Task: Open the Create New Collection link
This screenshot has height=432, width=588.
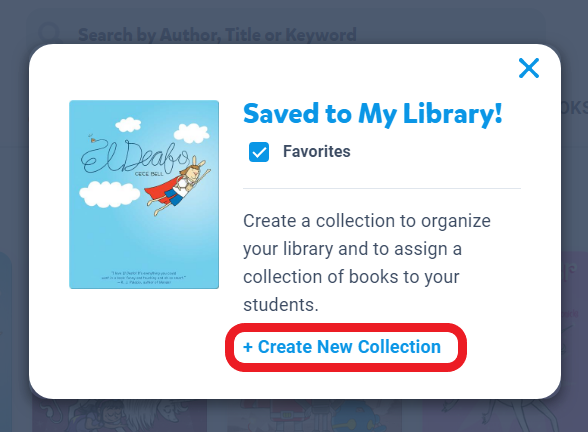Action: [342, 346]
